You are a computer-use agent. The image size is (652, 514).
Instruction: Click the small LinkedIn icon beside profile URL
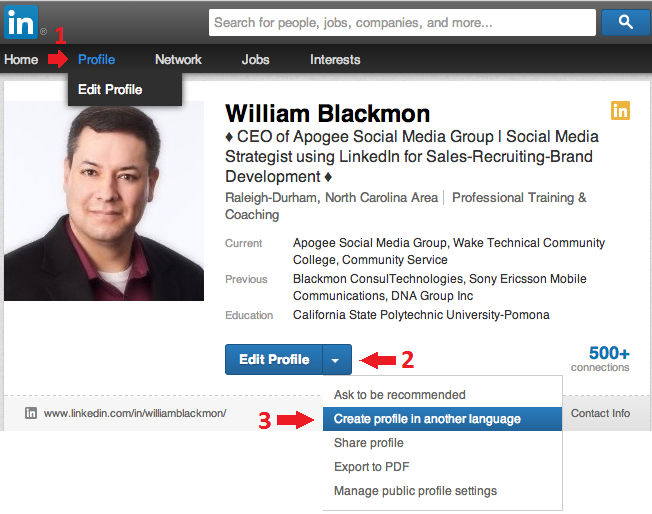[31, 413]
